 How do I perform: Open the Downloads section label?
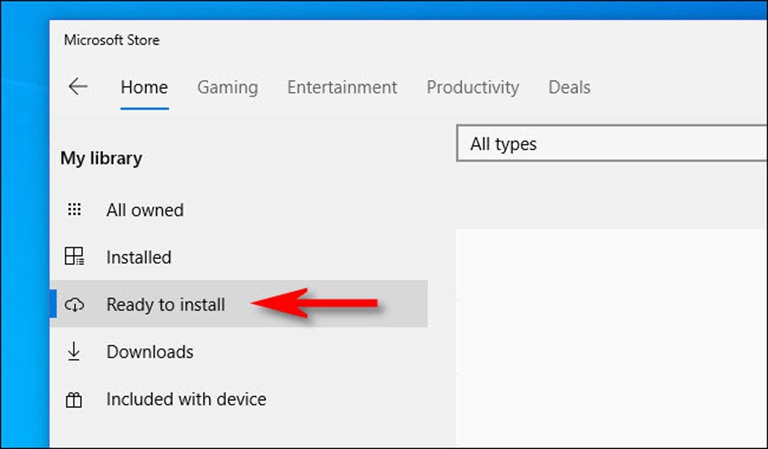click(150, 352)
